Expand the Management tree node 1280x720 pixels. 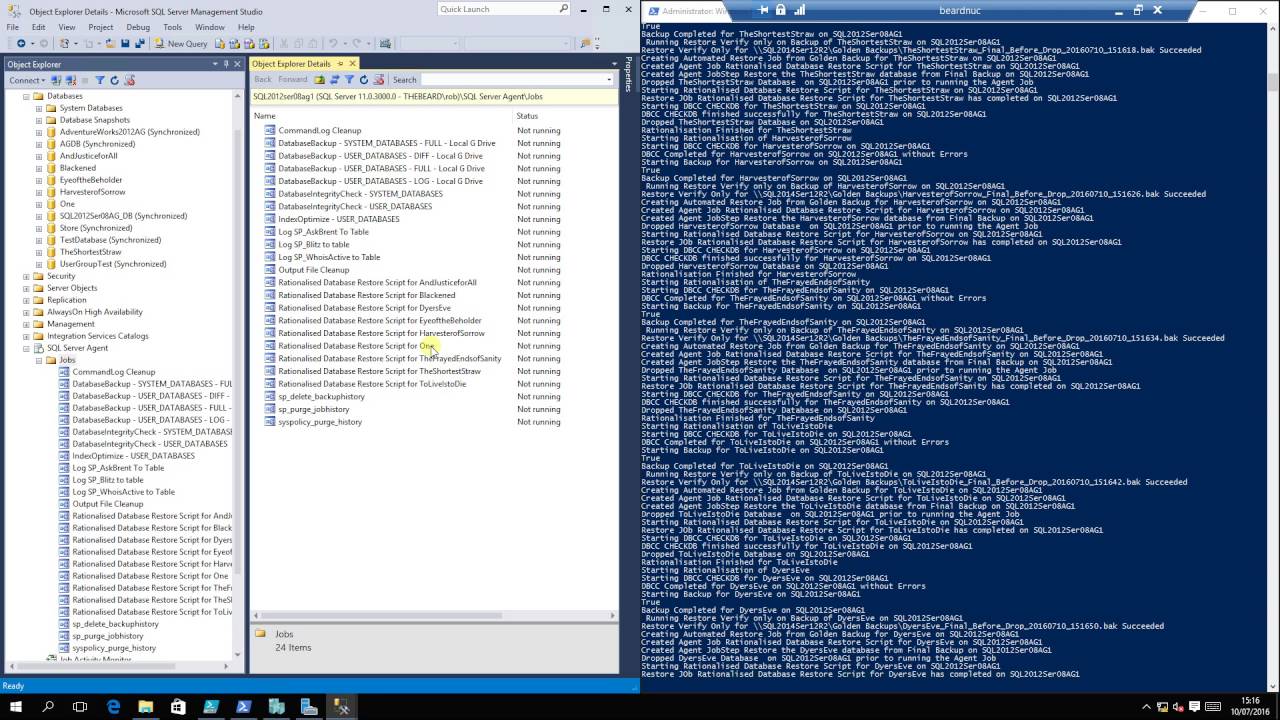26,324
